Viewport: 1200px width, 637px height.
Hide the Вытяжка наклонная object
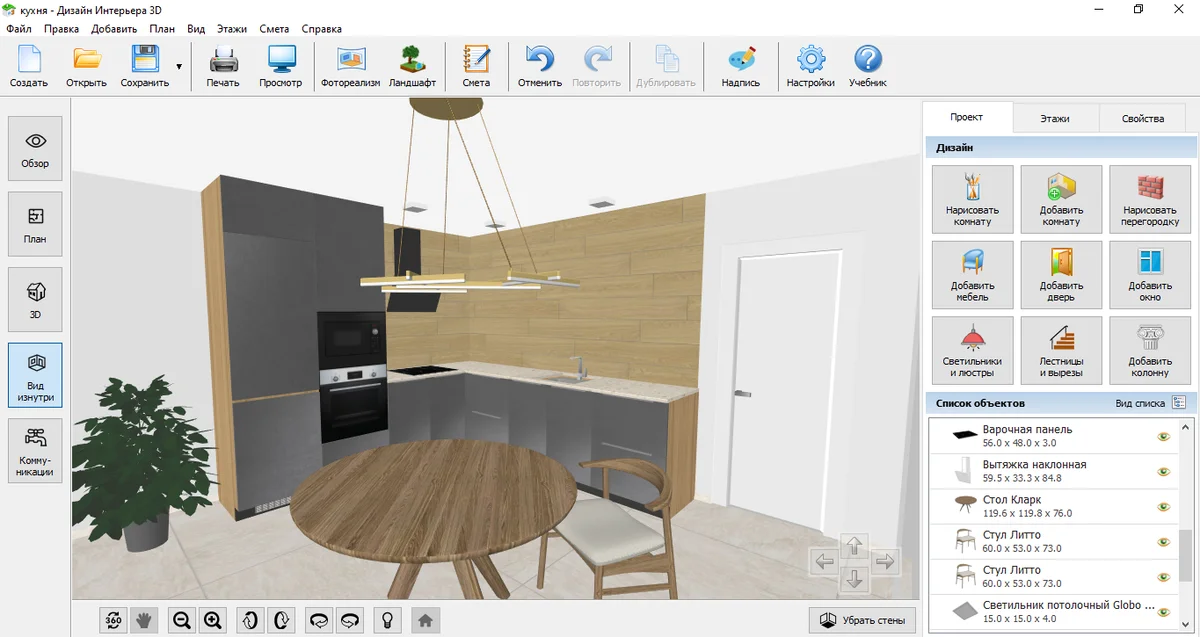point(1163,472)
